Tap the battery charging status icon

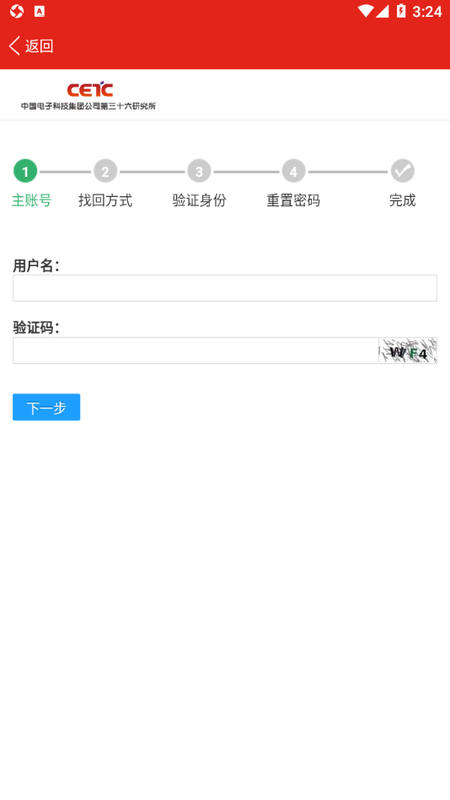(x=401, y=11)
